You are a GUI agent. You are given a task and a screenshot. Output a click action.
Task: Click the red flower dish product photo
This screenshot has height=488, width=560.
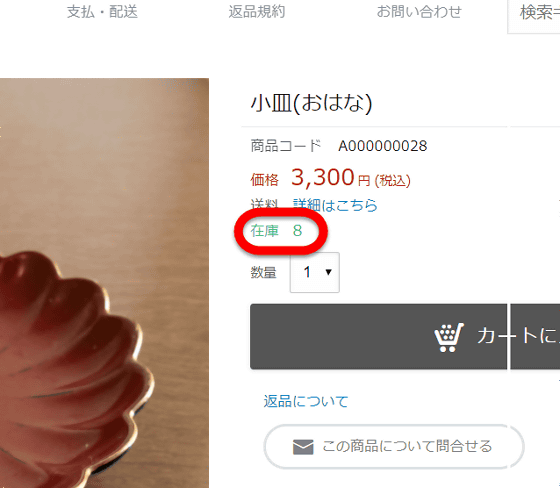[104, 283]
